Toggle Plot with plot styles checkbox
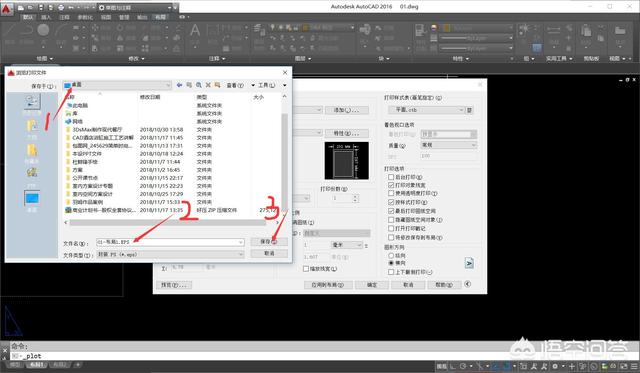This screenshot has width=640, height=373. point(391,202)
